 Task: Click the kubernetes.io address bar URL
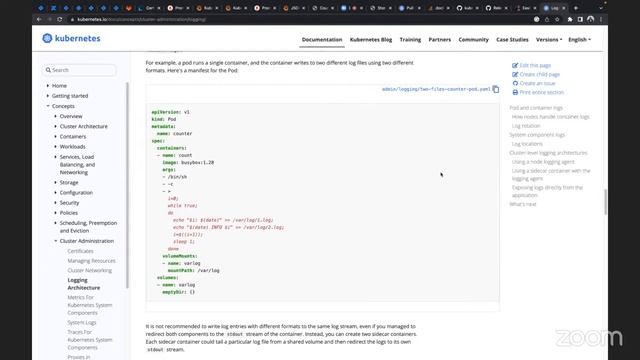pos(142,19)
